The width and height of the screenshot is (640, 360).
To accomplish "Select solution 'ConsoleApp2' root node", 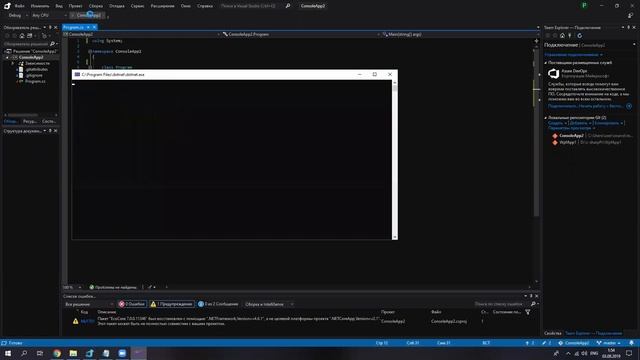I will [31, 51].
